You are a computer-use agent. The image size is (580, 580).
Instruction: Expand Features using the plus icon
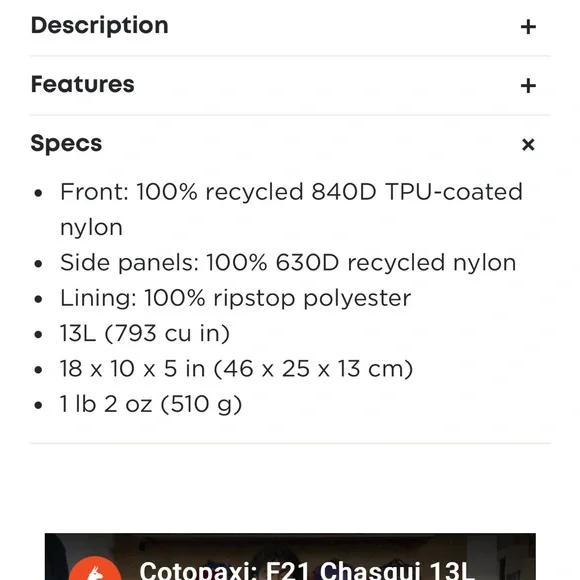pos(528,85)
